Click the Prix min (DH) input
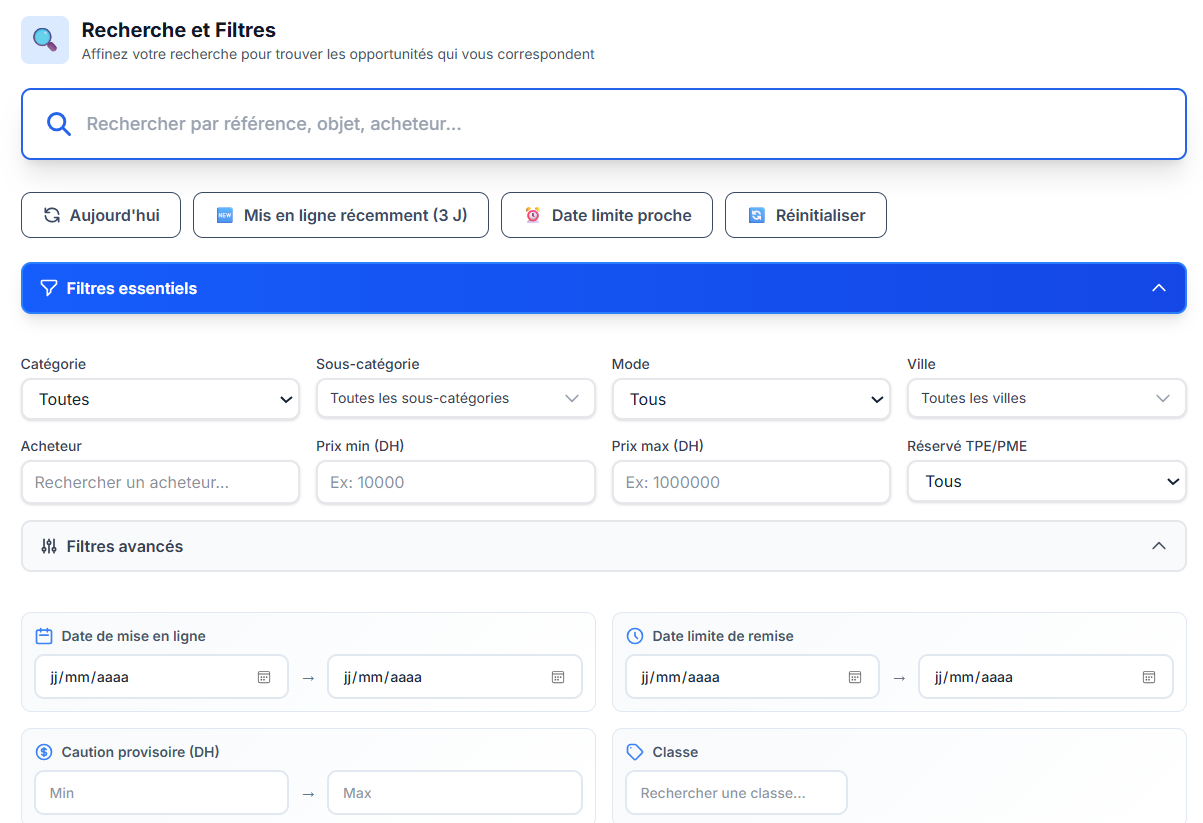Screen dimensions: 1203x823 [x=455, y=482]
